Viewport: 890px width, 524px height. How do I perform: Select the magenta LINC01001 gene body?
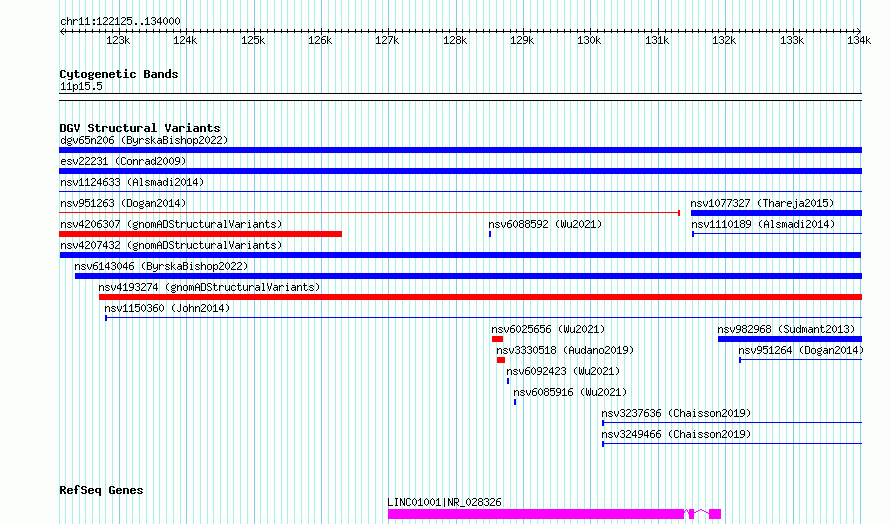[536, 514]
